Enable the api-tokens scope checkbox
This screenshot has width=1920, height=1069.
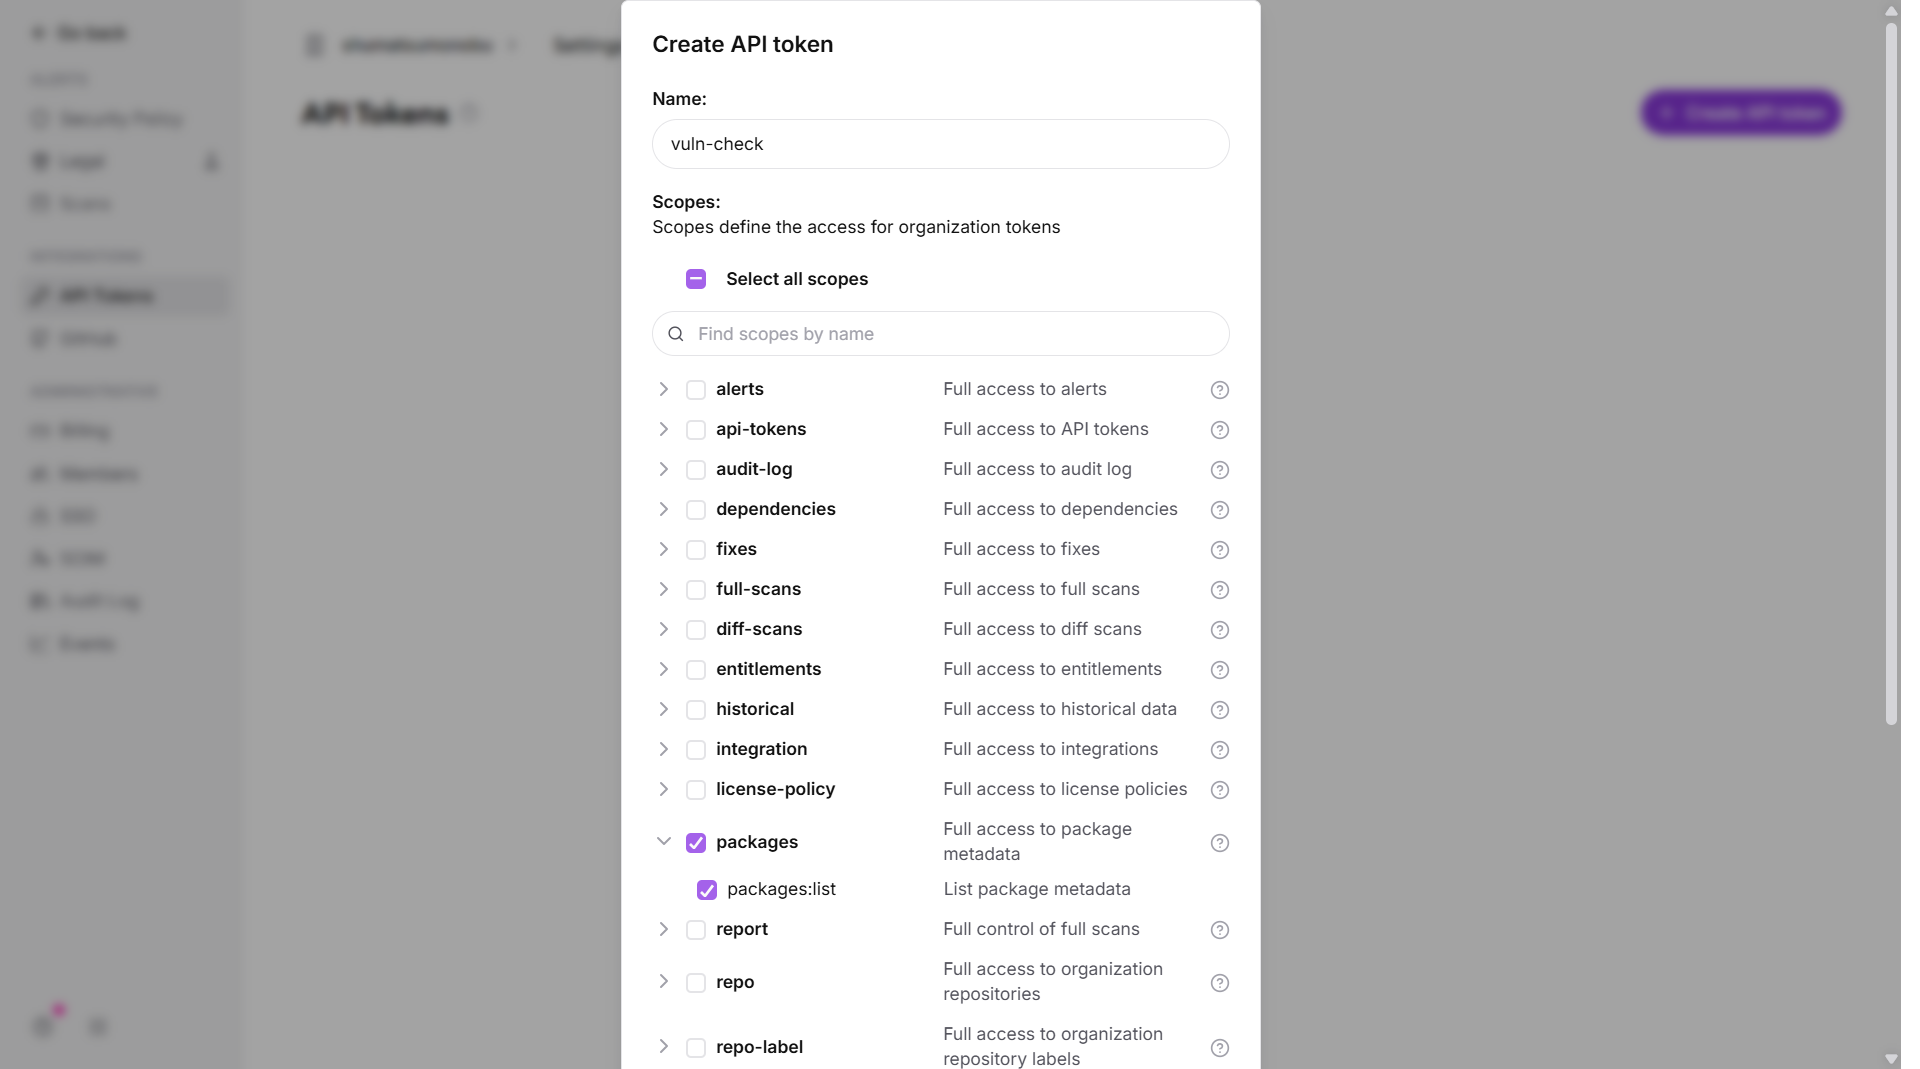coord(696,430)
